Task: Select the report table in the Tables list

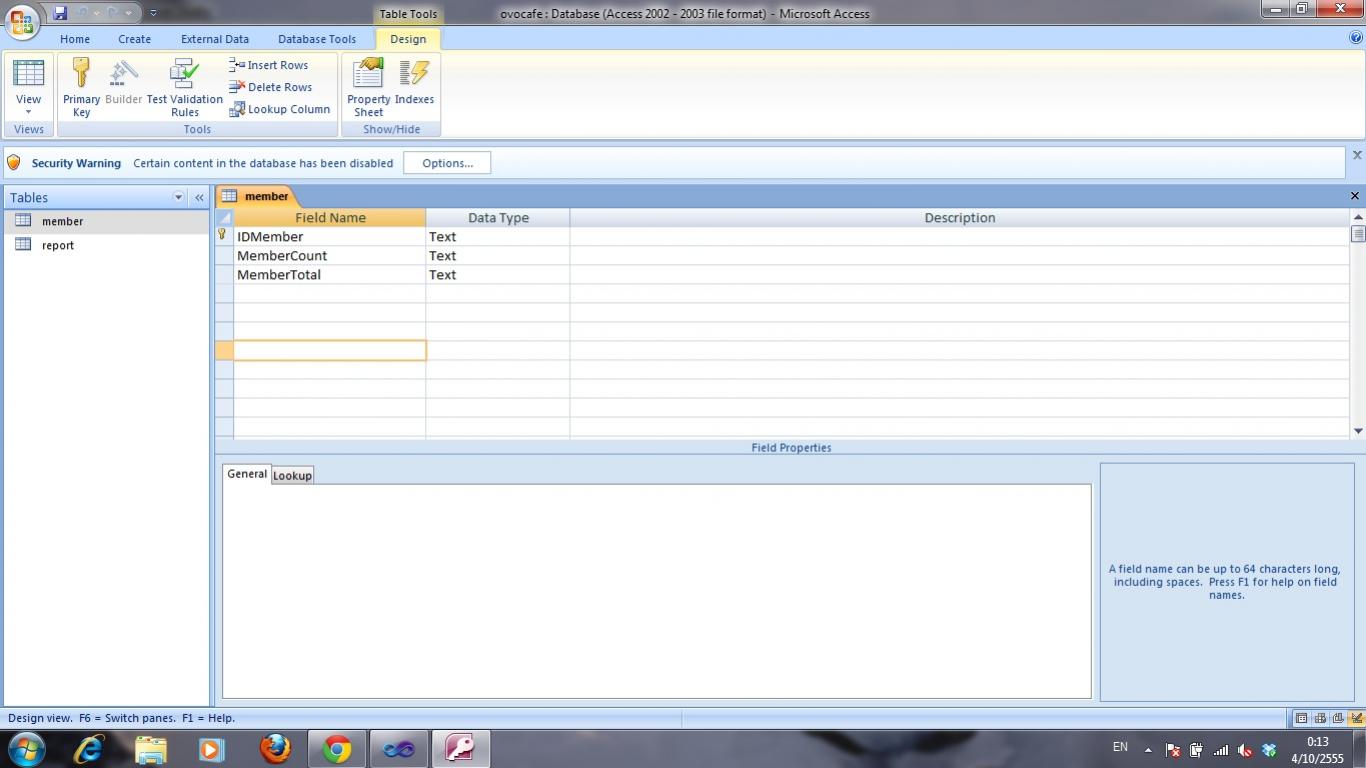Action: point(58,245)
